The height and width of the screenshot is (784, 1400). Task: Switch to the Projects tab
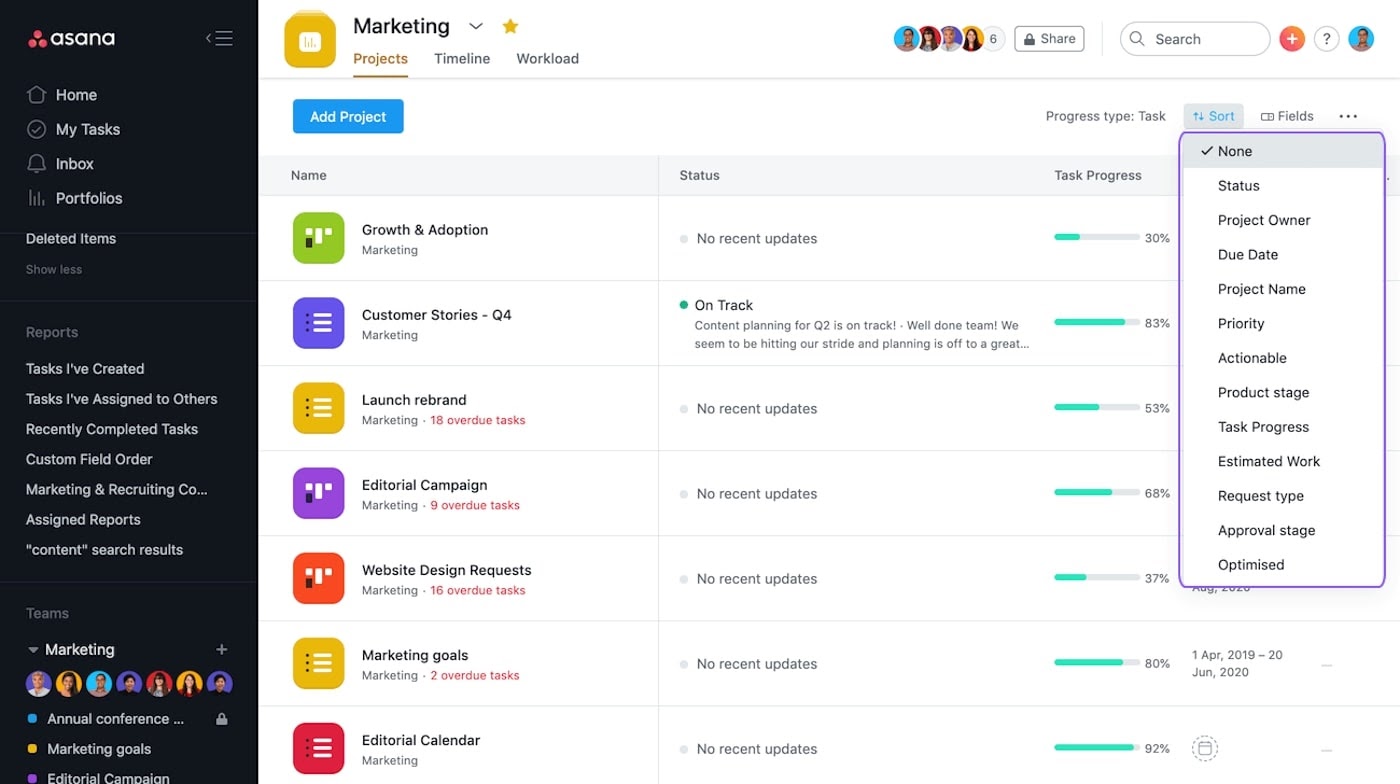[380, 59]
